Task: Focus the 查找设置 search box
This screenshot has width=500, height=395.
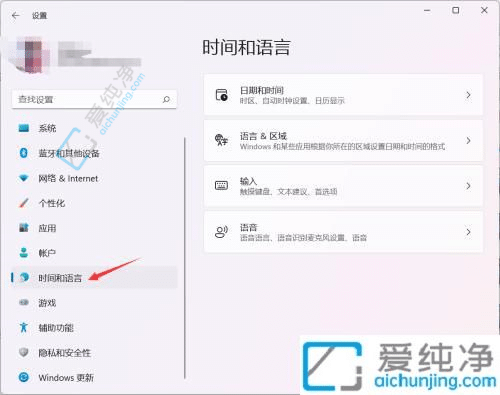Action: (94, 99)
